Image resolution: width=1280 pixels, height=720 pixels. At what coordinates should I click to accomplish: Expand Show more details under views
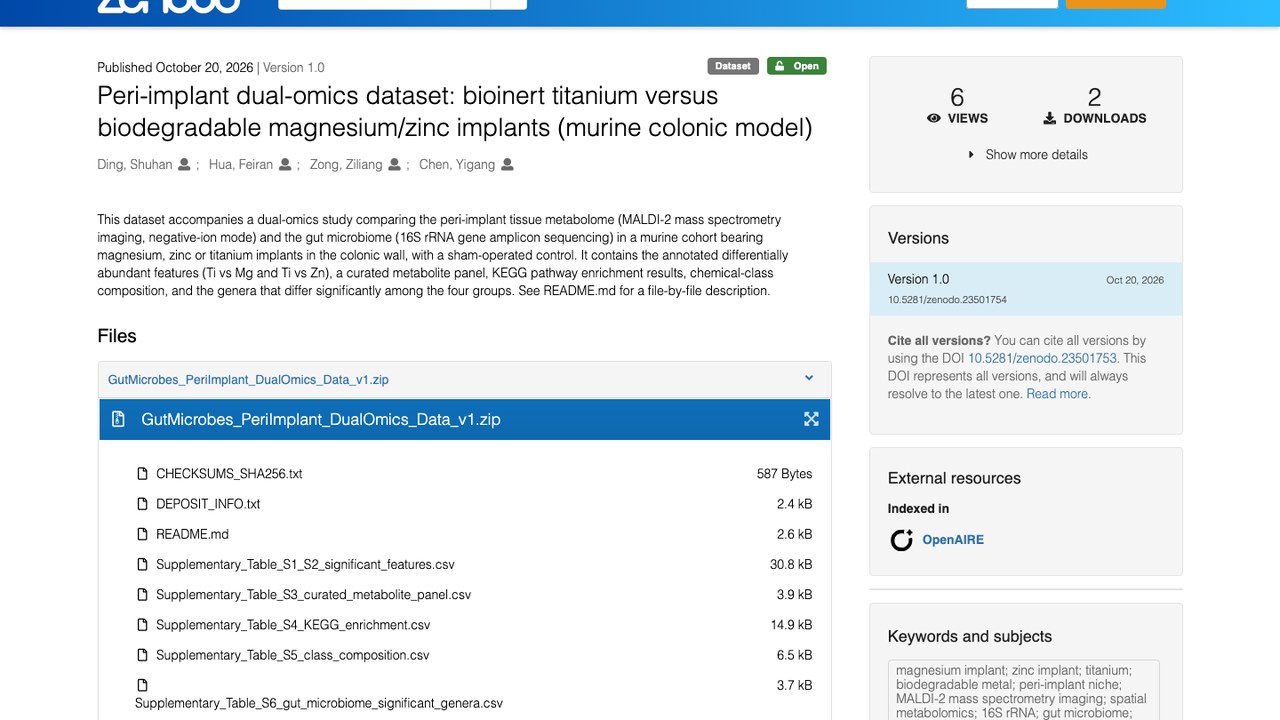click(x=1027, y=155)
